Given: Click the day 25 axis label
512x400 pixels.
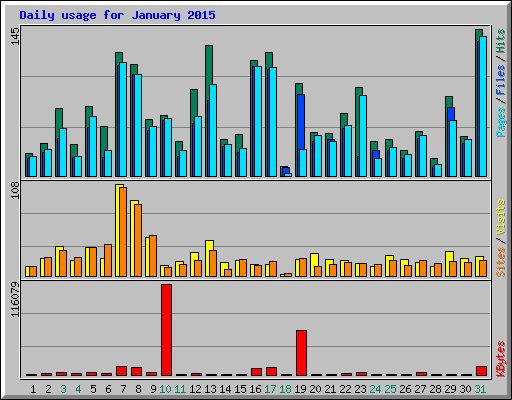Looking at the screenshot, I should pyautogui.click(x=390, y=389).
